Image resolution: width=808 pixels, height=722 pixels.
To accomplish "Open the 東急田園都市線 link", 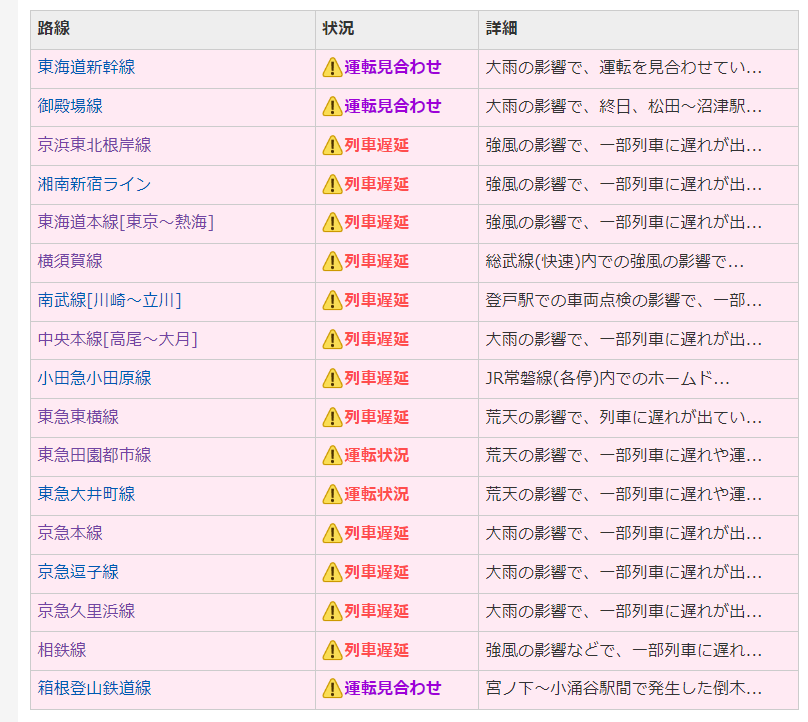I will 94,456.
